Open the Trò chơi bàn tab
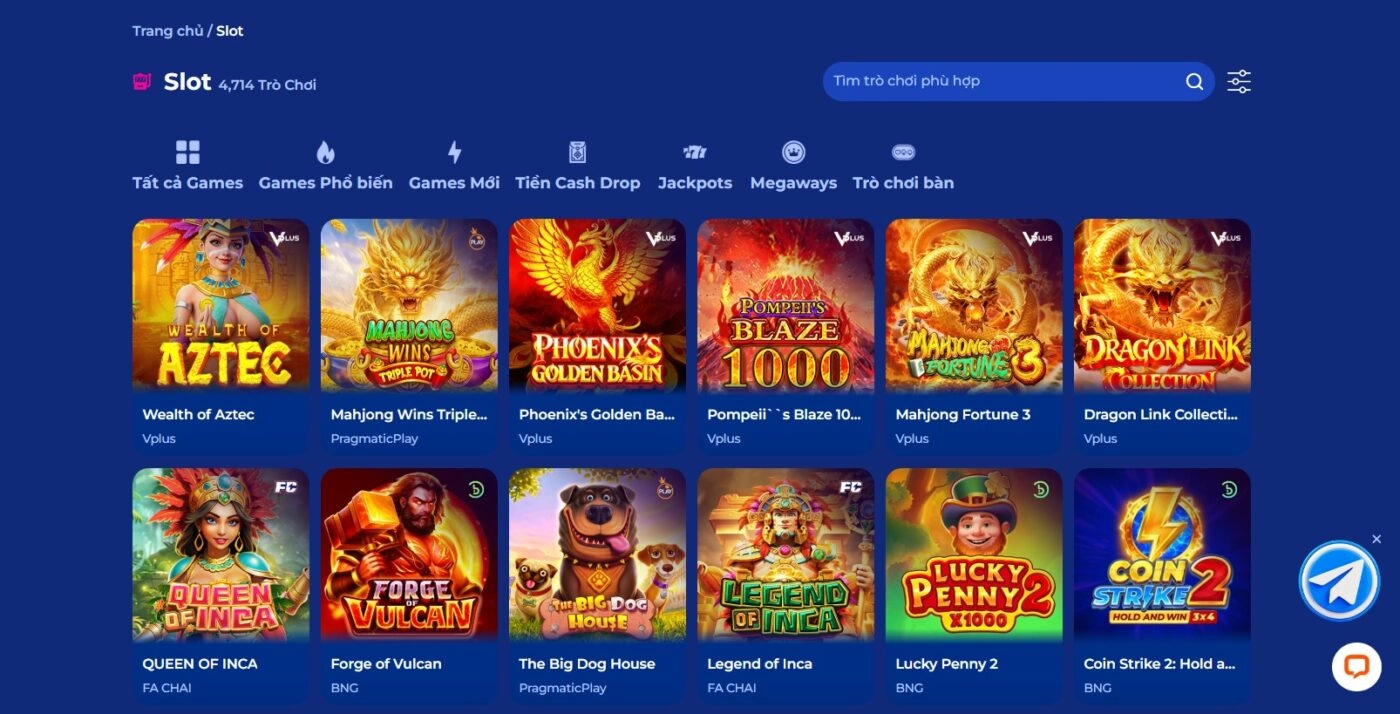Viewport: 1400px width, 714px height. coord(903,166)
